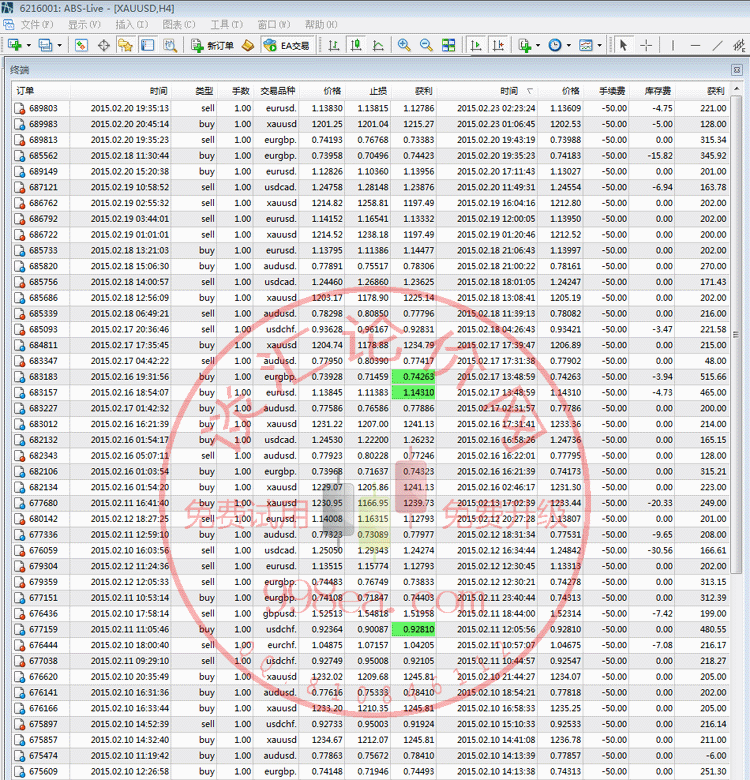Select the draw vertical line tool
The width and height of the screenshot is (750, 780).
(674, 45)
